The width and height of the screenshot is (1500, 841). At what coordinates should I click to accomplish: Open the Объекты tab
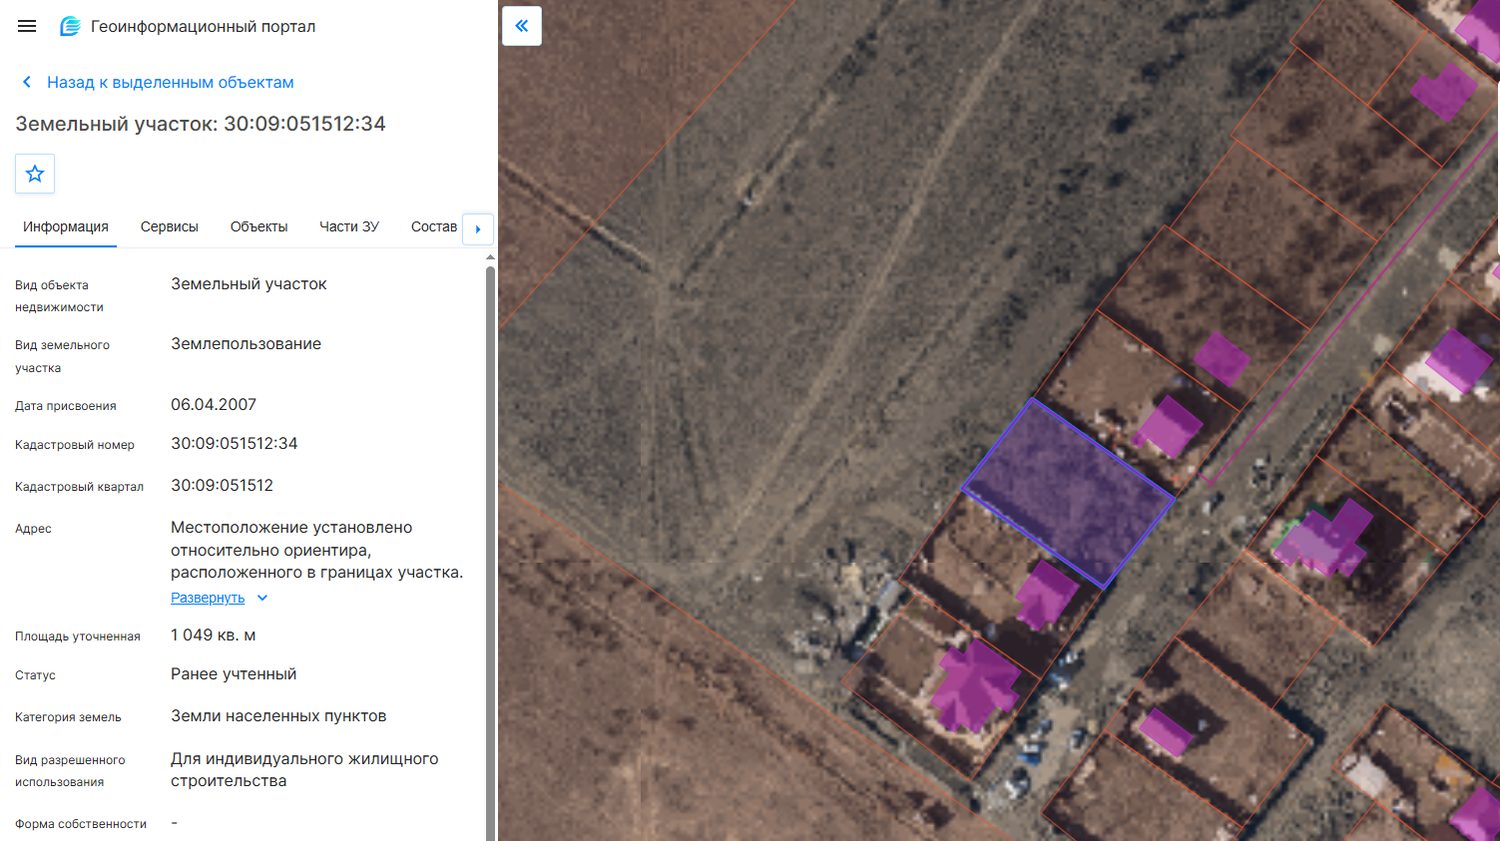pos(259,227)
